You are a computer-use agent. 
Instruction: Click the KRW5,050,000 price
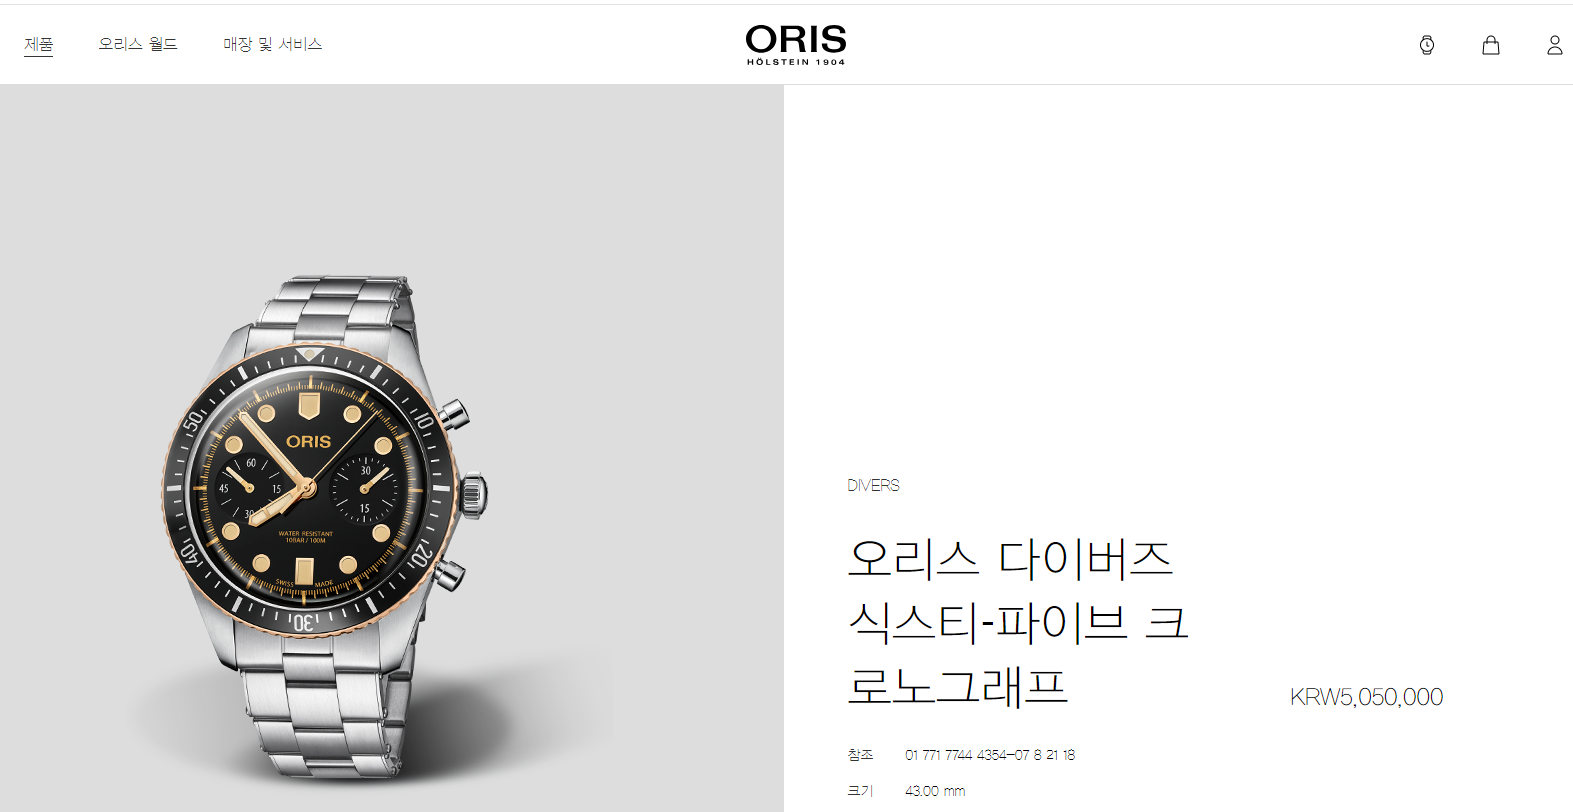click(x=1366, y=697)
